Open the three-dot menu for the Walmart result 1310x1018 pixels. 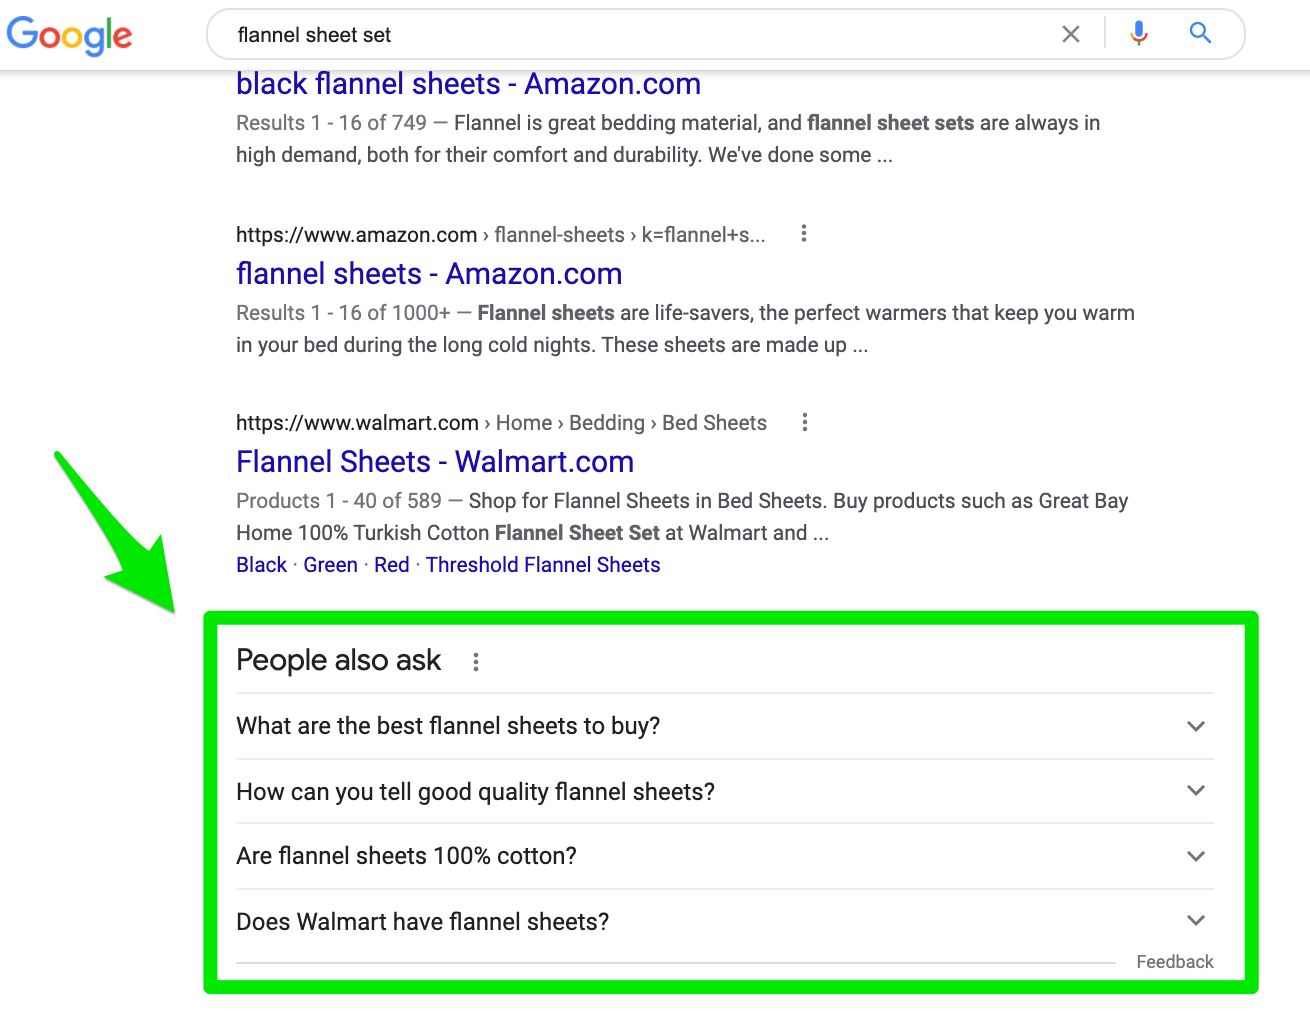point(806,422)
